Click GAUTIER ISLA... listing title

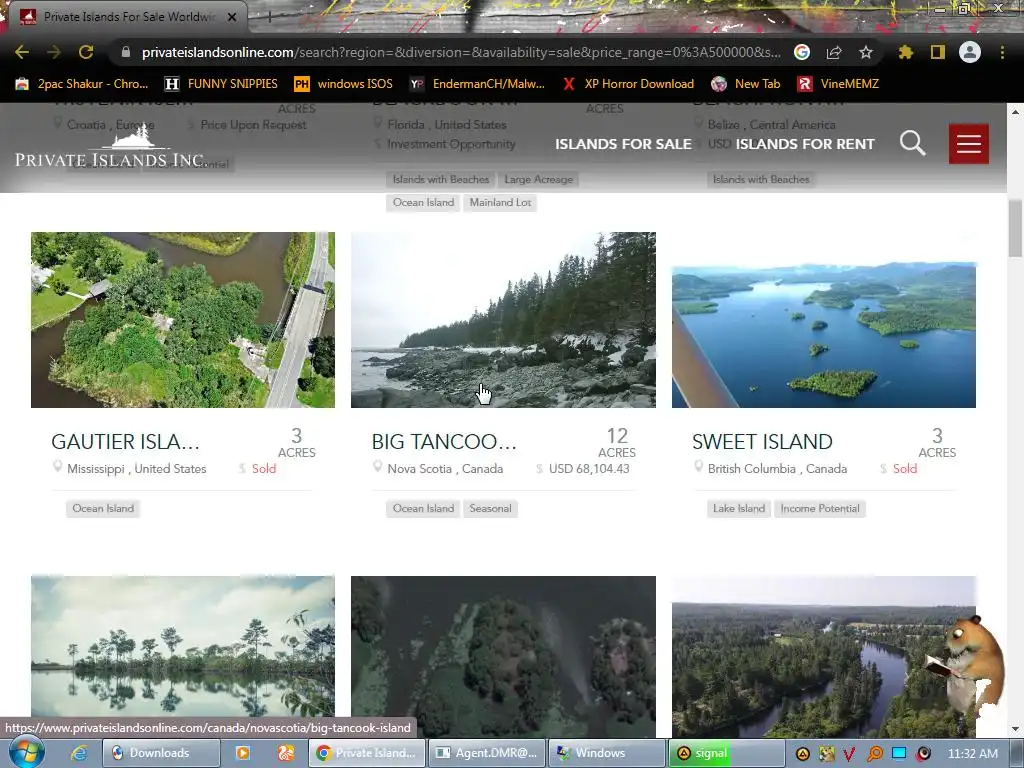[125, 441]
